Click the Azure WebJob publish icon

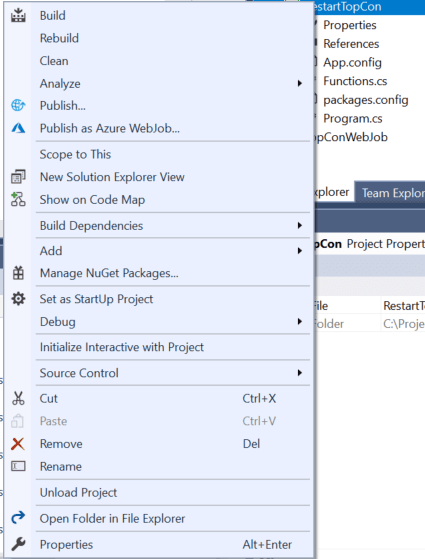point(18,128)
